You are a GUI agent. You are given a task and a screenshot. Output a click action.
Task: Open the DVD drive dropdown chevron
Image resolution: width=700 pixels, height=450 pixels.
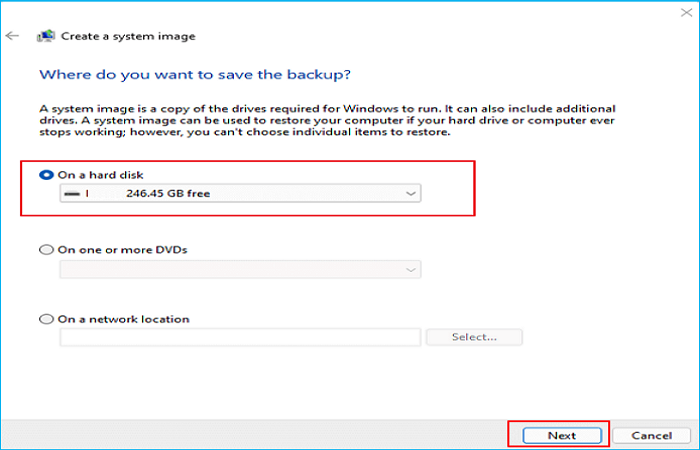coord(410,269)
